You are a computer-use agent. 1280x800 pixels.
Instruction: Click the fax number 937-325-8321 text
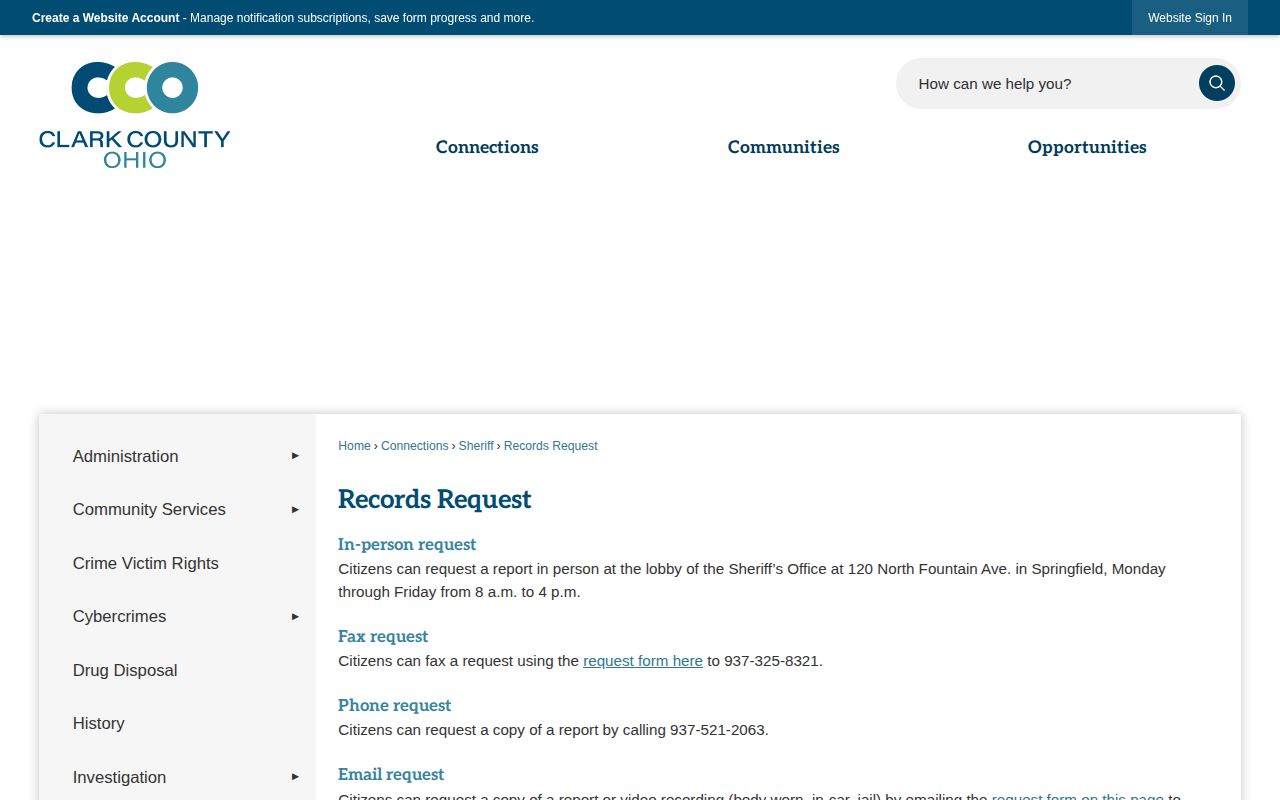click(771, 661)
